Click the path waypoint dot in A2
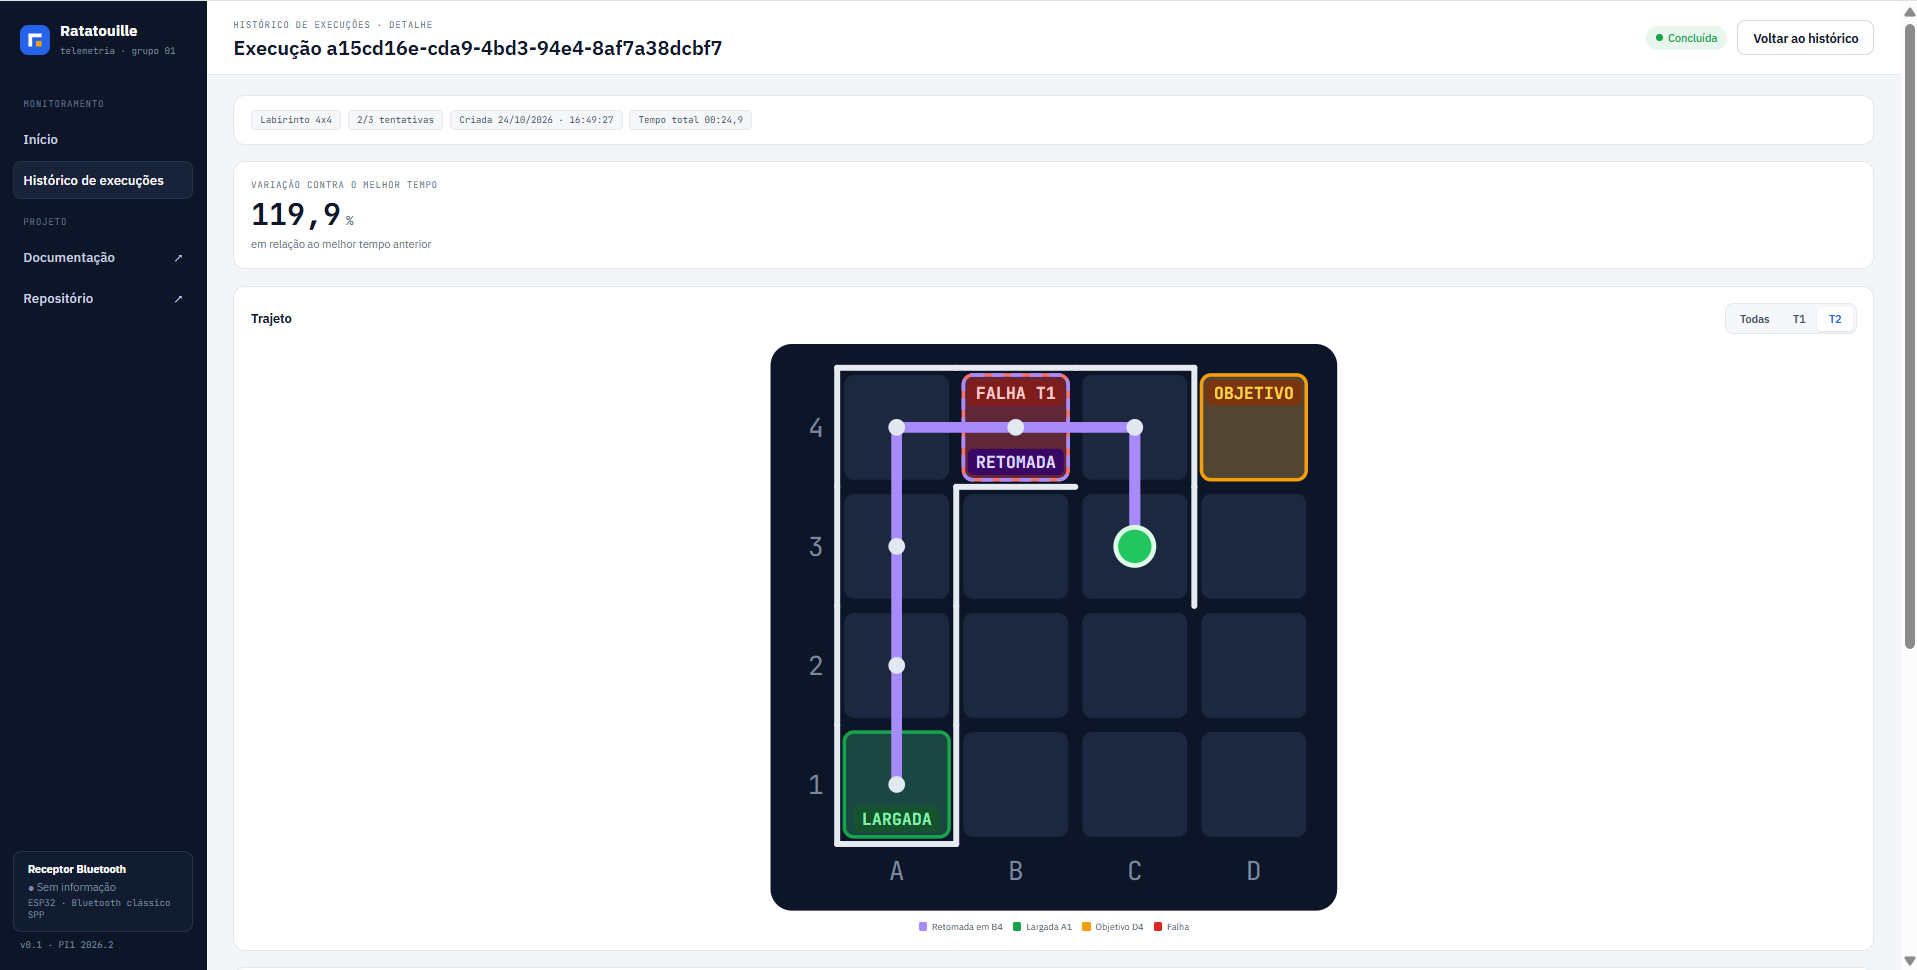1917x970 pixels. (896, 665)
